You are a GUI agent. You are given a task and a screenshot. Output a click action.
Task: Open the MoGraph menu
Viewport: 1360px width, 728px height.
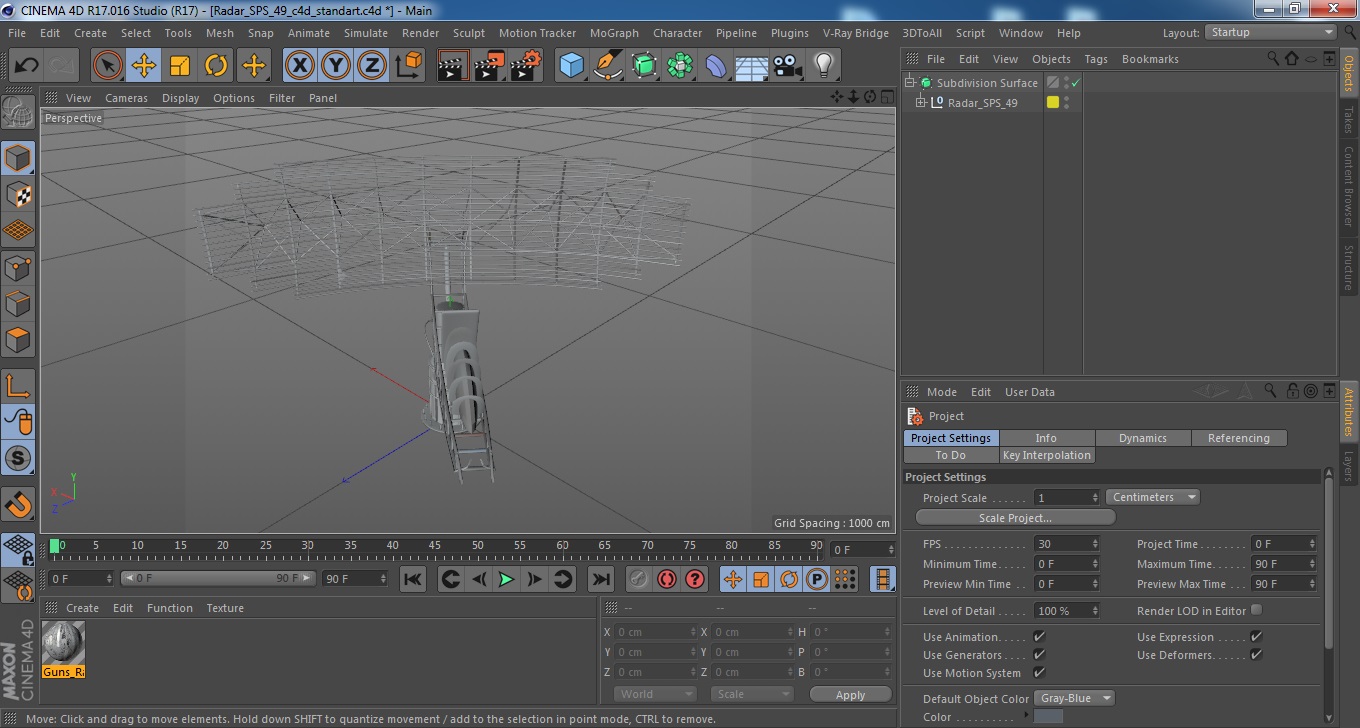pyautogui.click(x=615, y=33)
